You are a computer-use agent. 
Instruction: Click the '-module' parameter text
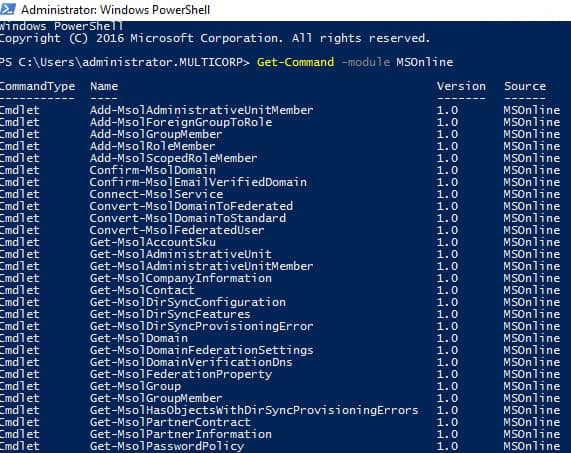(x=365, y=62)
